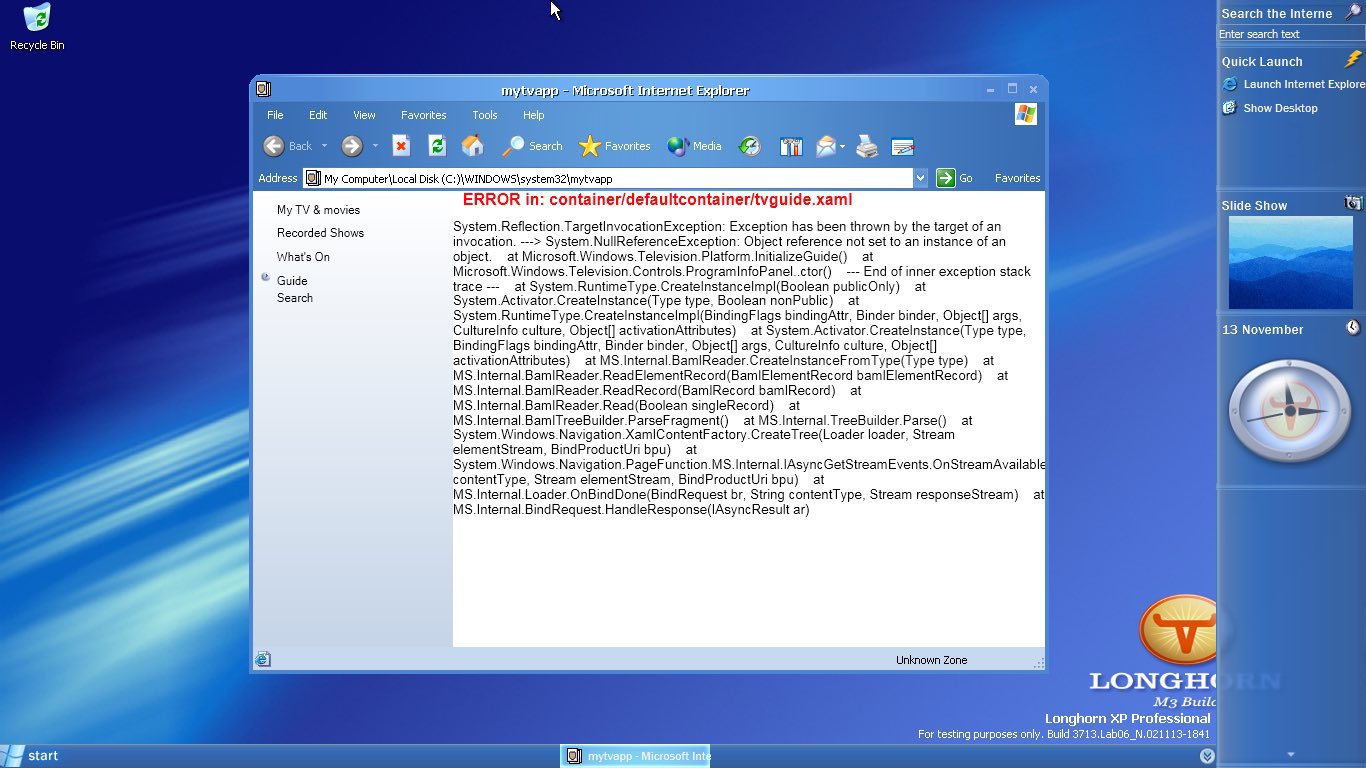Open the Back button dropdown arrow

(x=324, y=146)
